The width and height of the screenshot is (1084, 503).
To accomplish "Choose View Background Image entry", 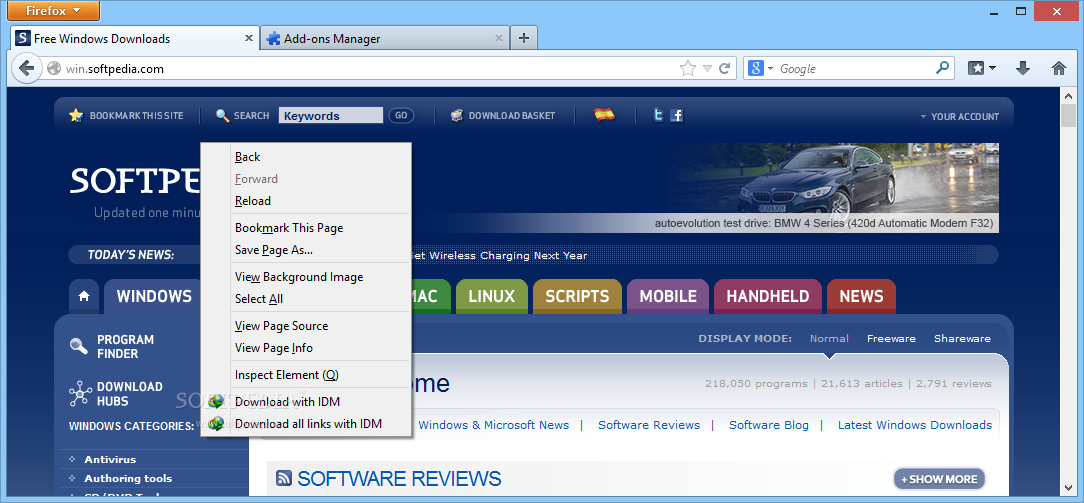I will pos(306,276).
